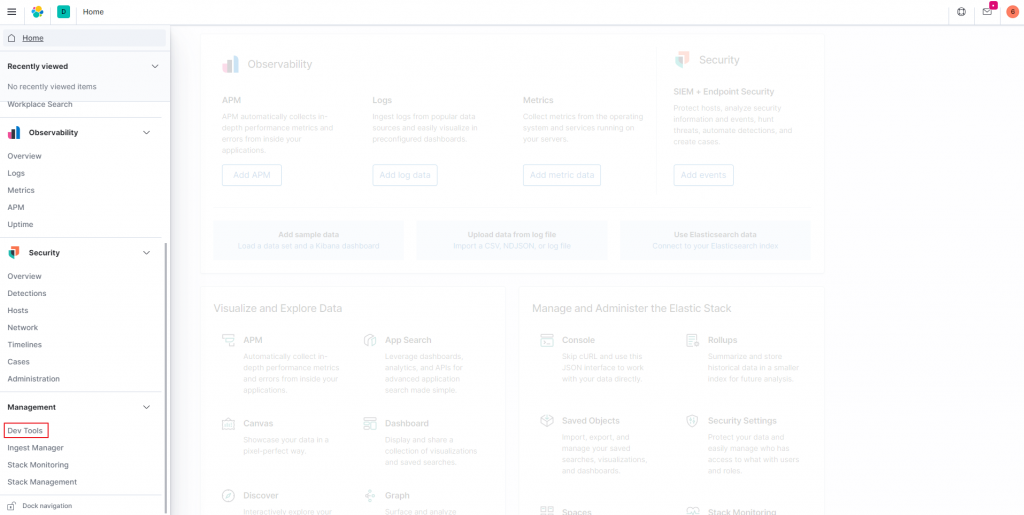The image size is (1024, 515).
Task: Click the Add APM button
Action: [x=252, y=175]
